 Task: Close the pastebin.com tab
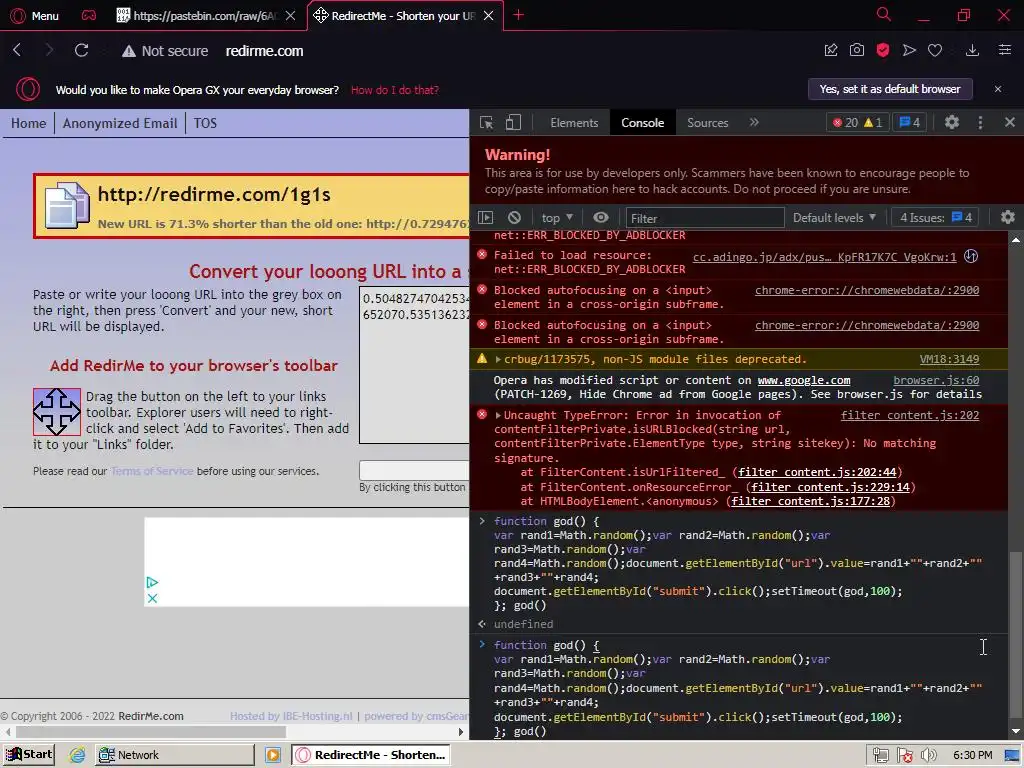[291, 16]
